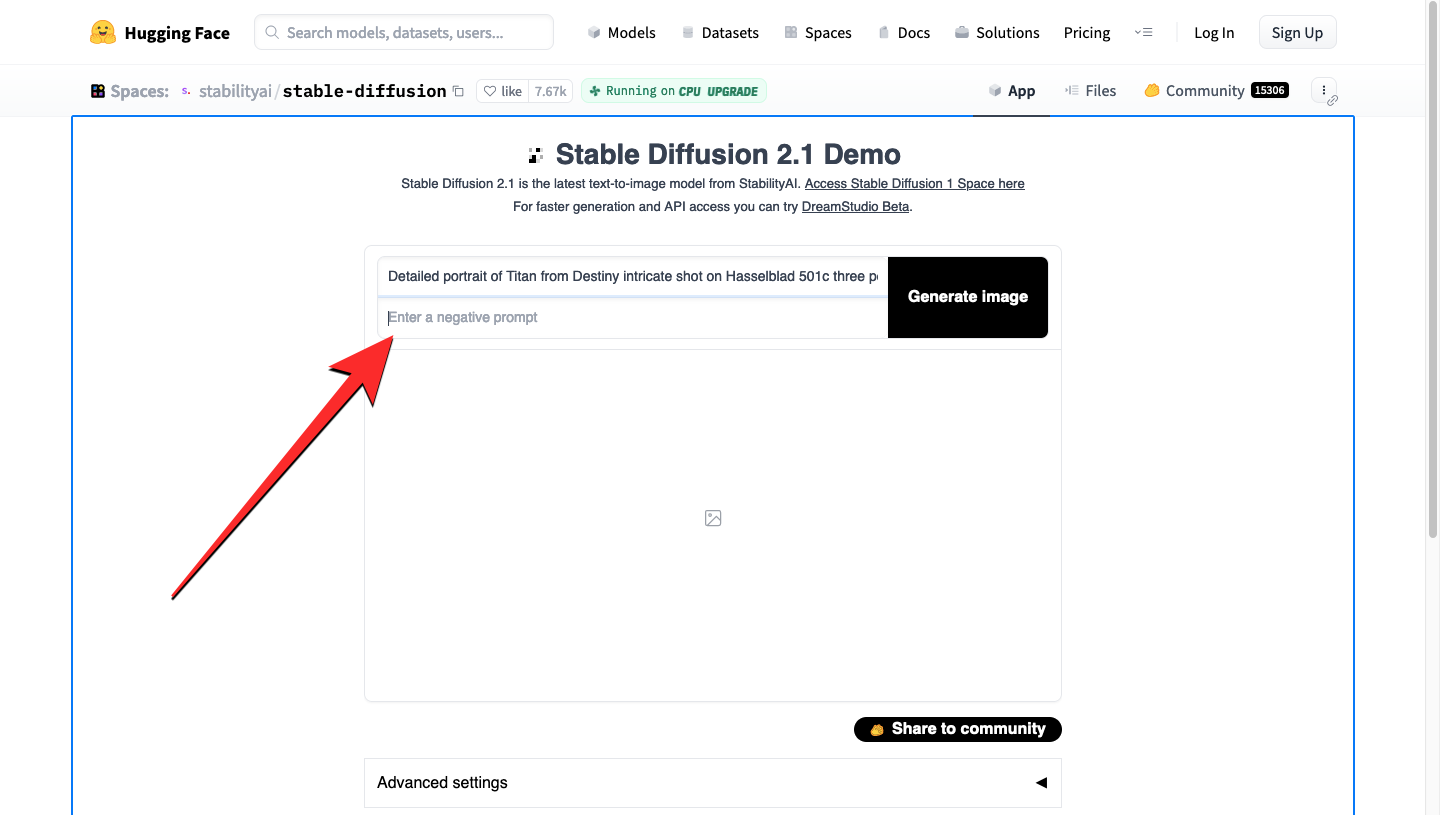Like the stable-diffusion space
This screenshot has width=1440, height=815.
[503, 91]
